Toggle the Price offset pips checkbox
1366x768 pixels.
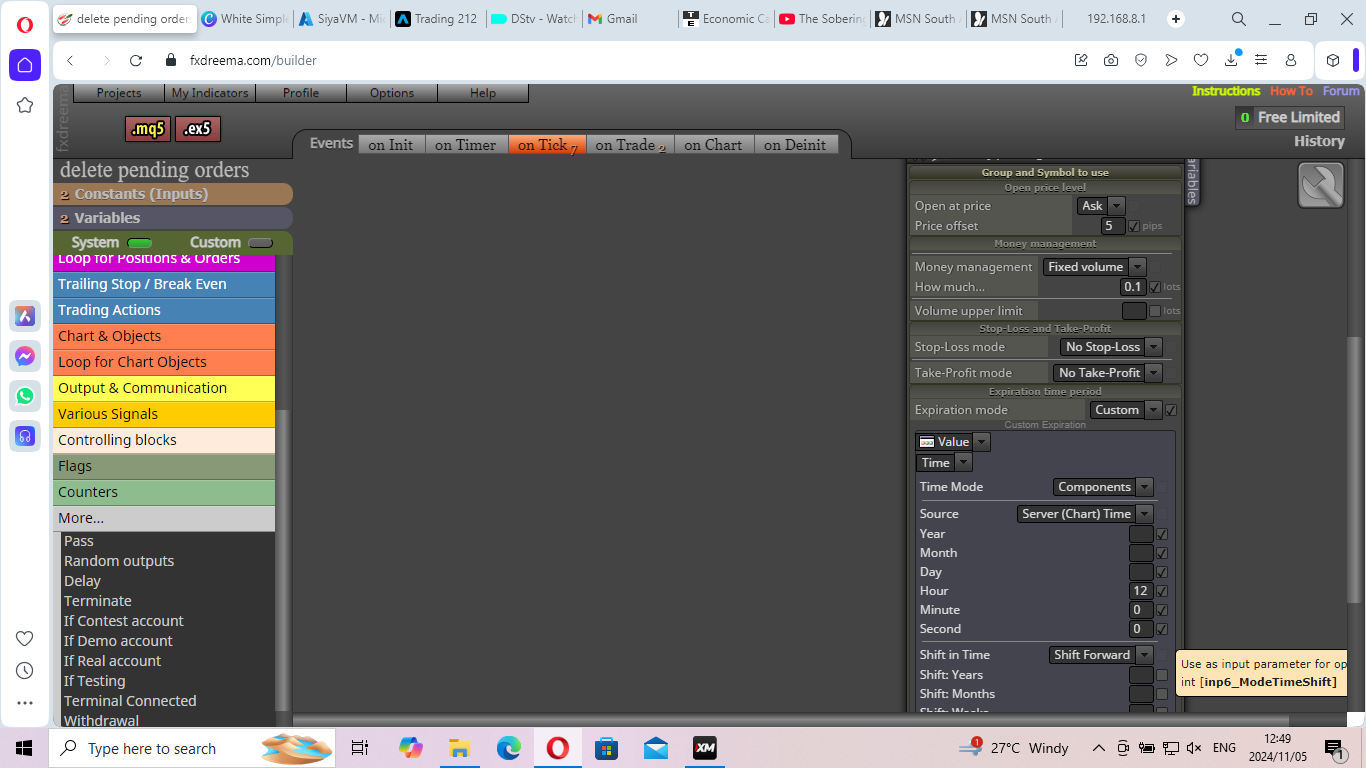(1134, 226)
